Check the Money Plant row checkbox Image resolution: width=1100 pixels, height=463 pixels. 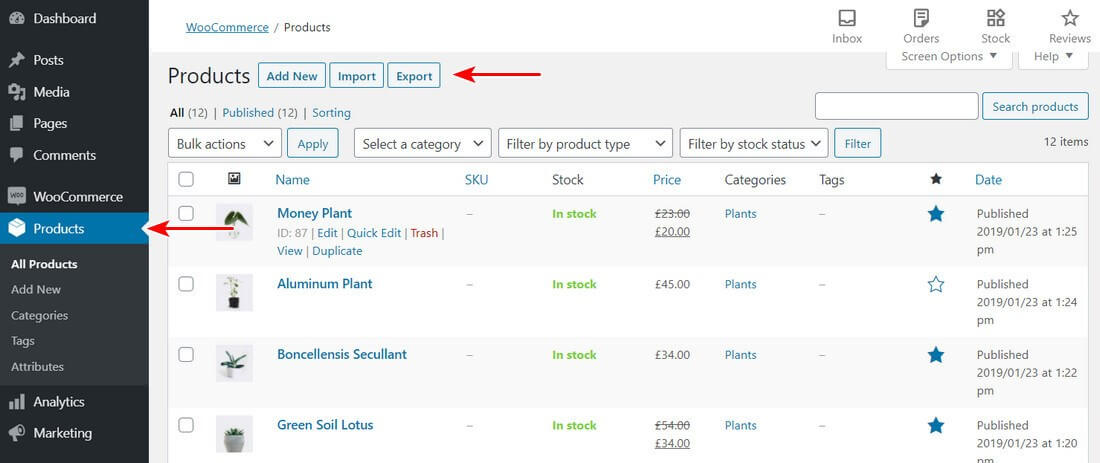186,213
